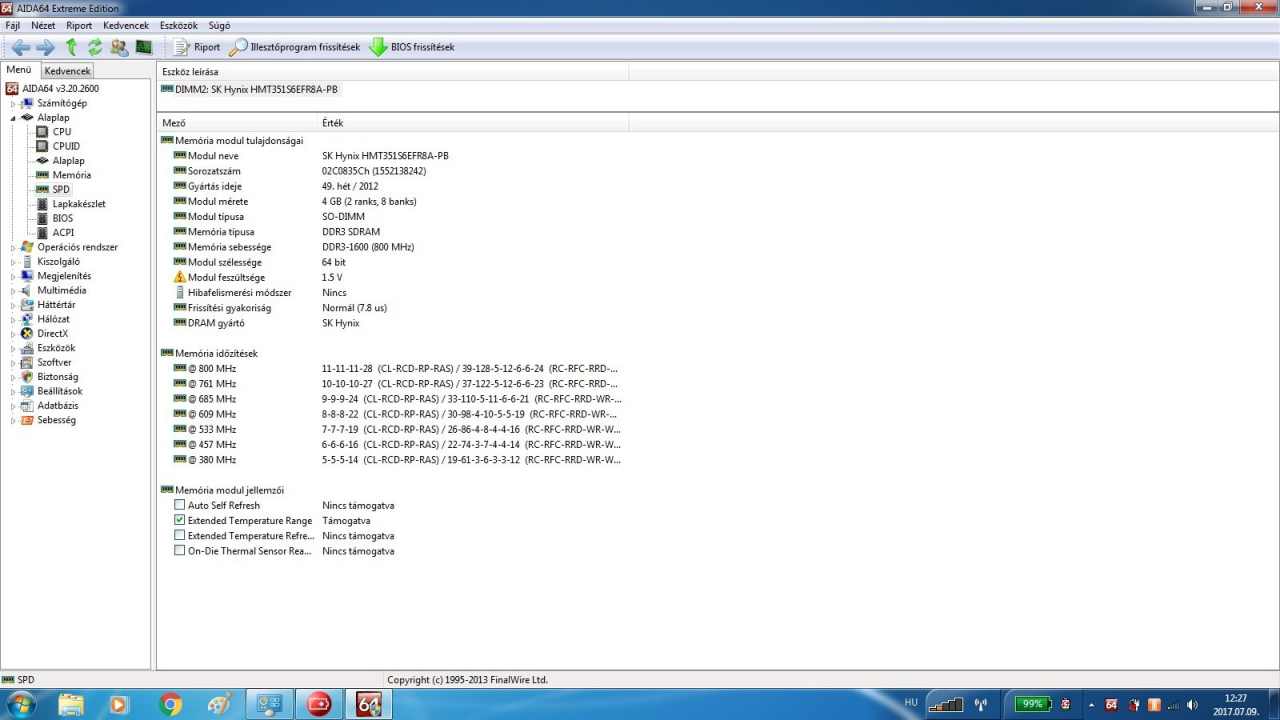Select the @ 800 MHz timing row

pyautogui.click(x=398, y=369)
